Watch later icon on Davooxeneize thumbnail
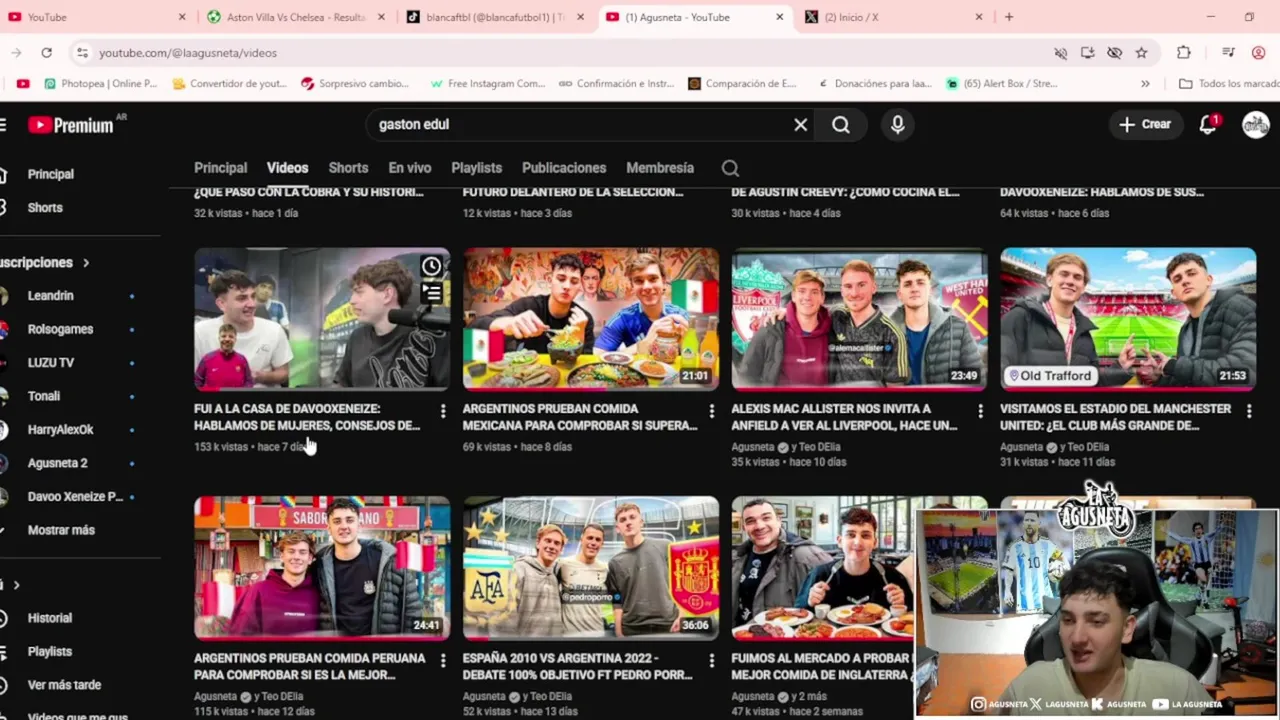The height and width of the screenshot is (720, 1280). (431, 267)
